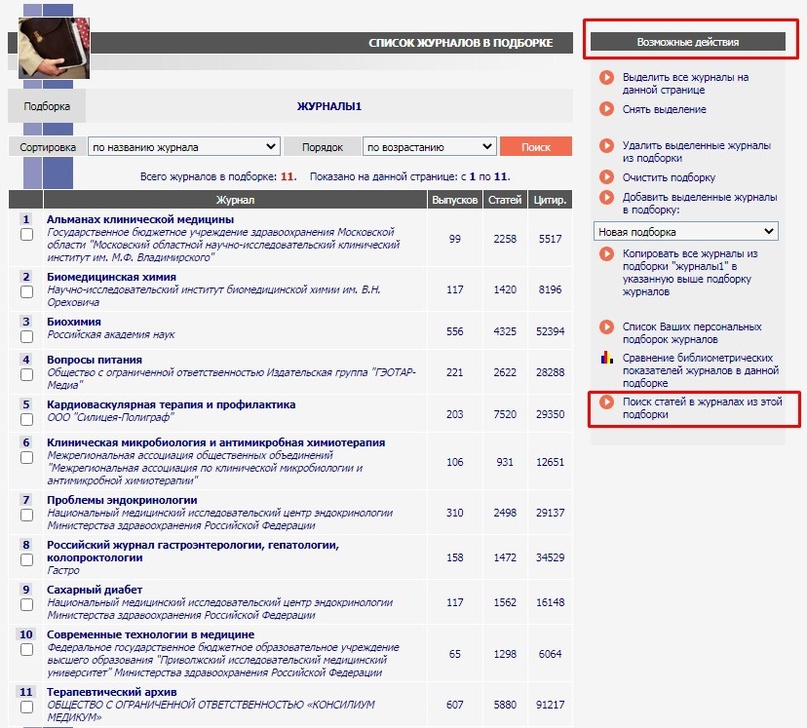
Task: Click 'Копировать все журналы из подборки' link
Action: 690,273
